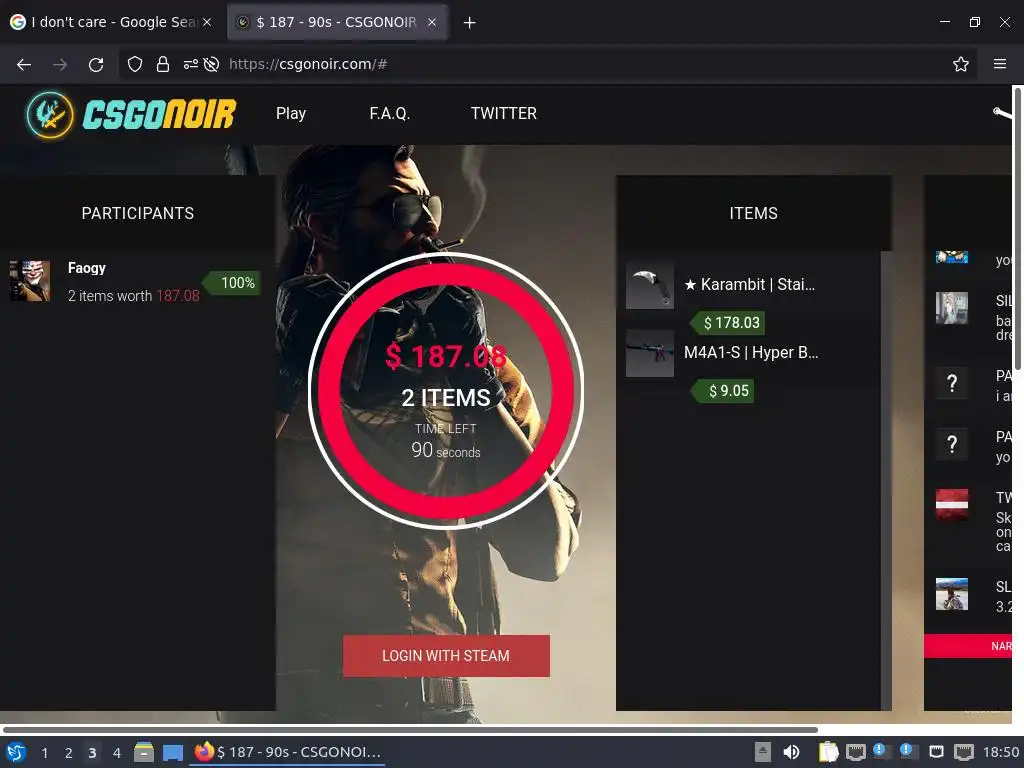Open the clipboard manager tray icon
This screenshot has height=768, width=1024.
(828, 752)
